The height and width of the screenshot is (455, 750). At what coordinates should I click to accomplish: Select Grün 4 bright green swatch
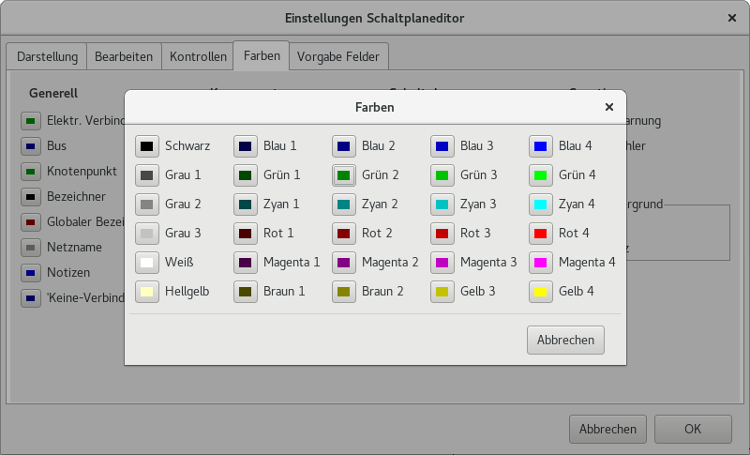[540, 175]
